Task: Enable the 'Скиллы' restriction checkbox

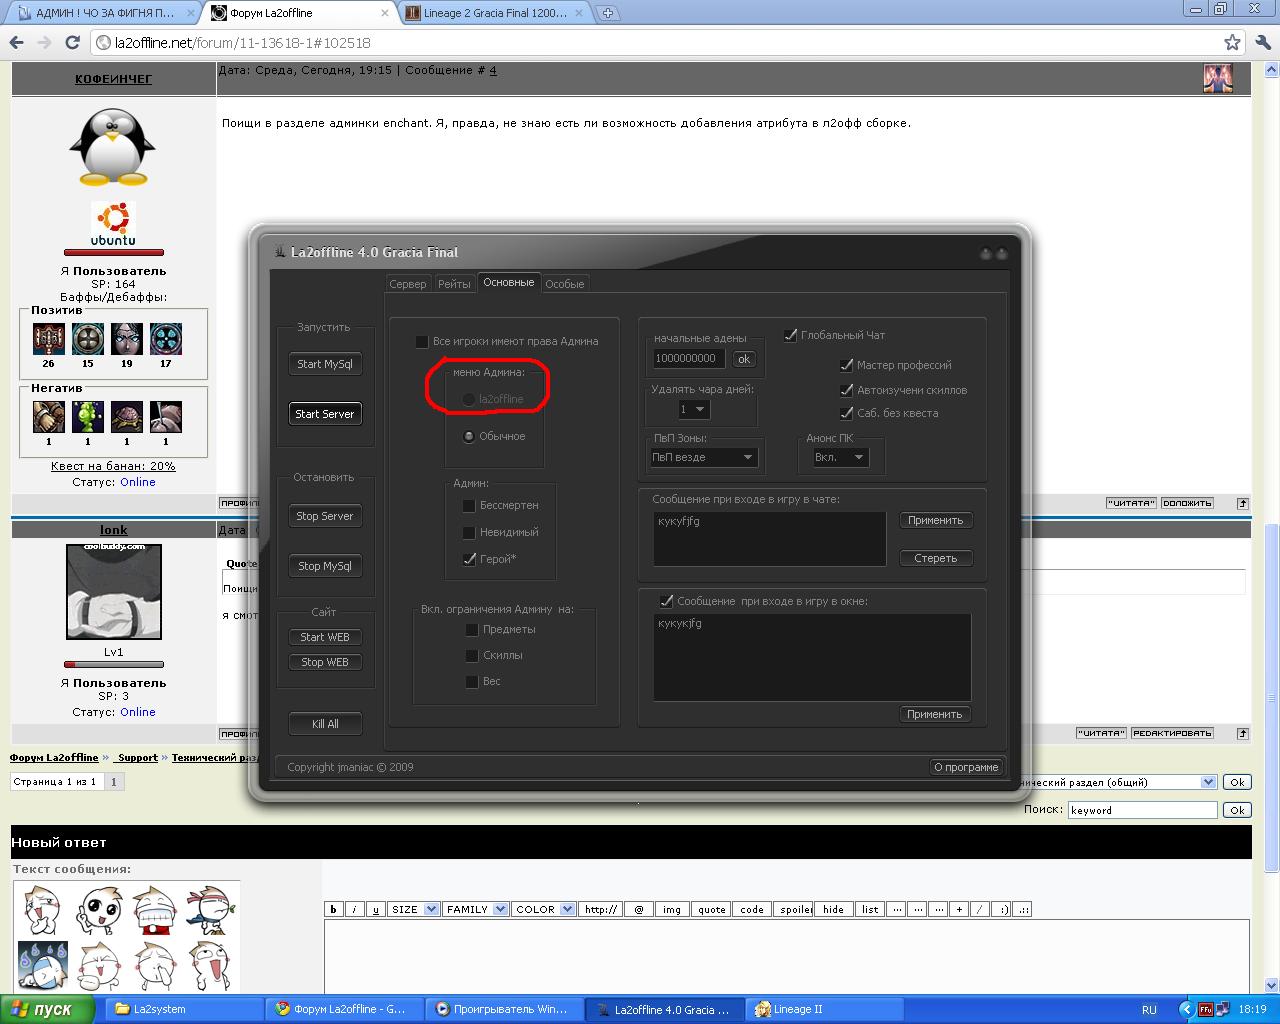Action: pyautogui.click(x=471, y=655)
